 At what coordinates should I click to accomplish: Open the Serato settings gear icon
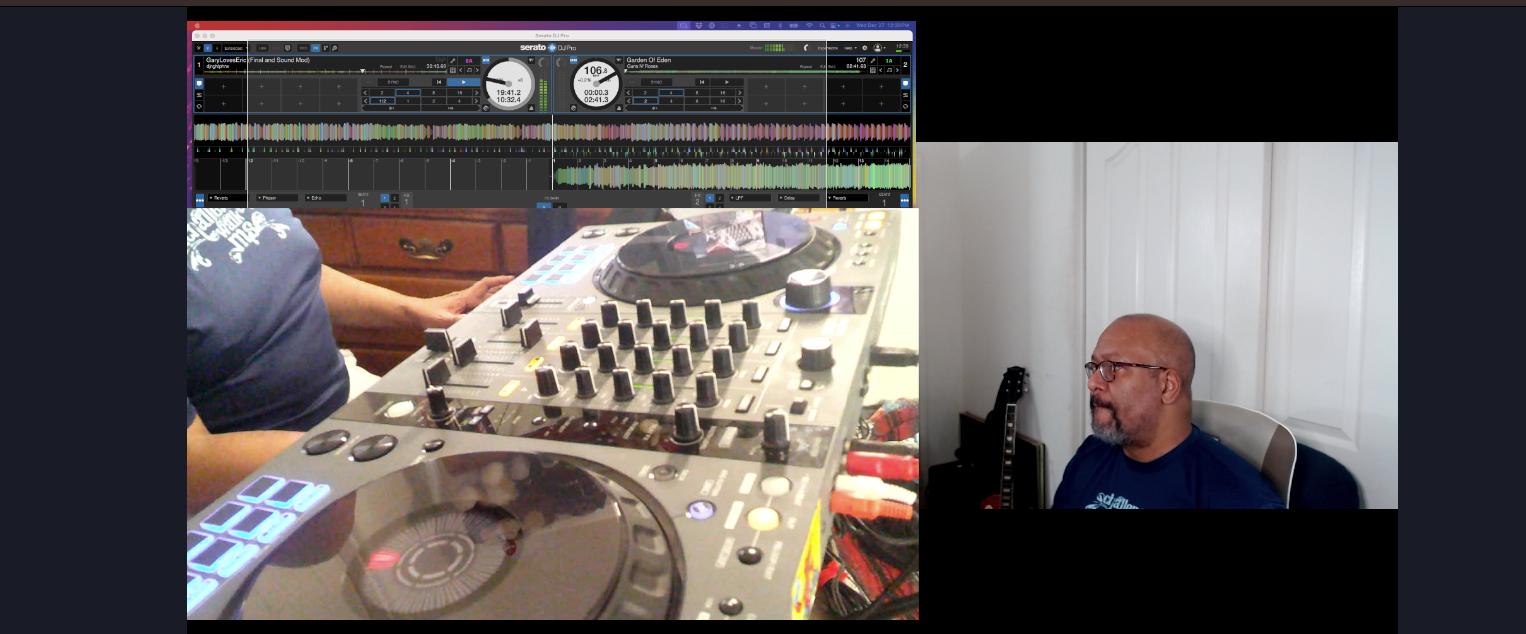tap(865, 48)
